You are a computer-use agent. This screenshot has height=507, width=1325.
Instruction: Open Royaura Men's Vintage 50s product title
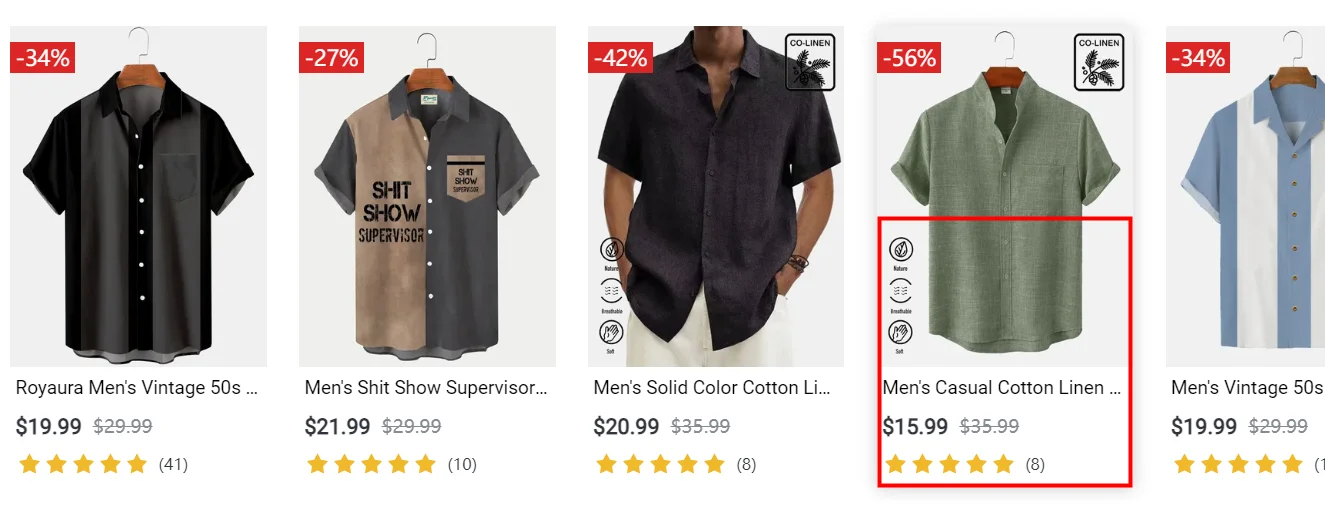pos(137,387)
